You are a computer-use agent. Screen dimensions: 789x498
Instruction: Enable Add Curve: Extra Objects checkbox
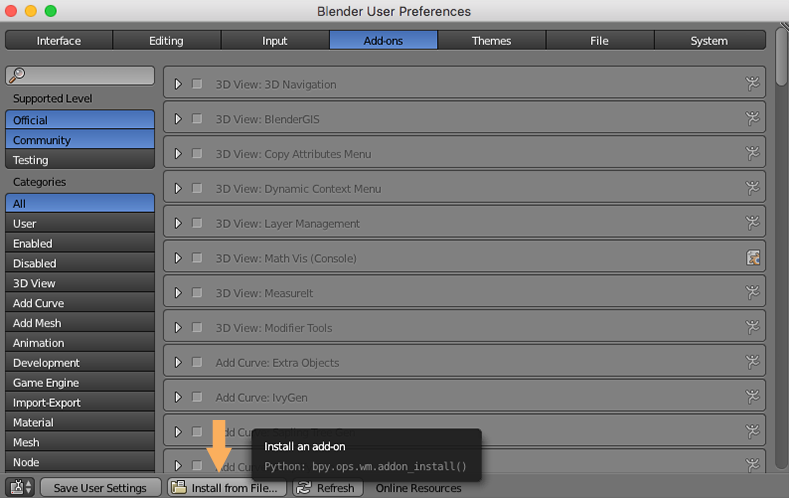point(197,362)
